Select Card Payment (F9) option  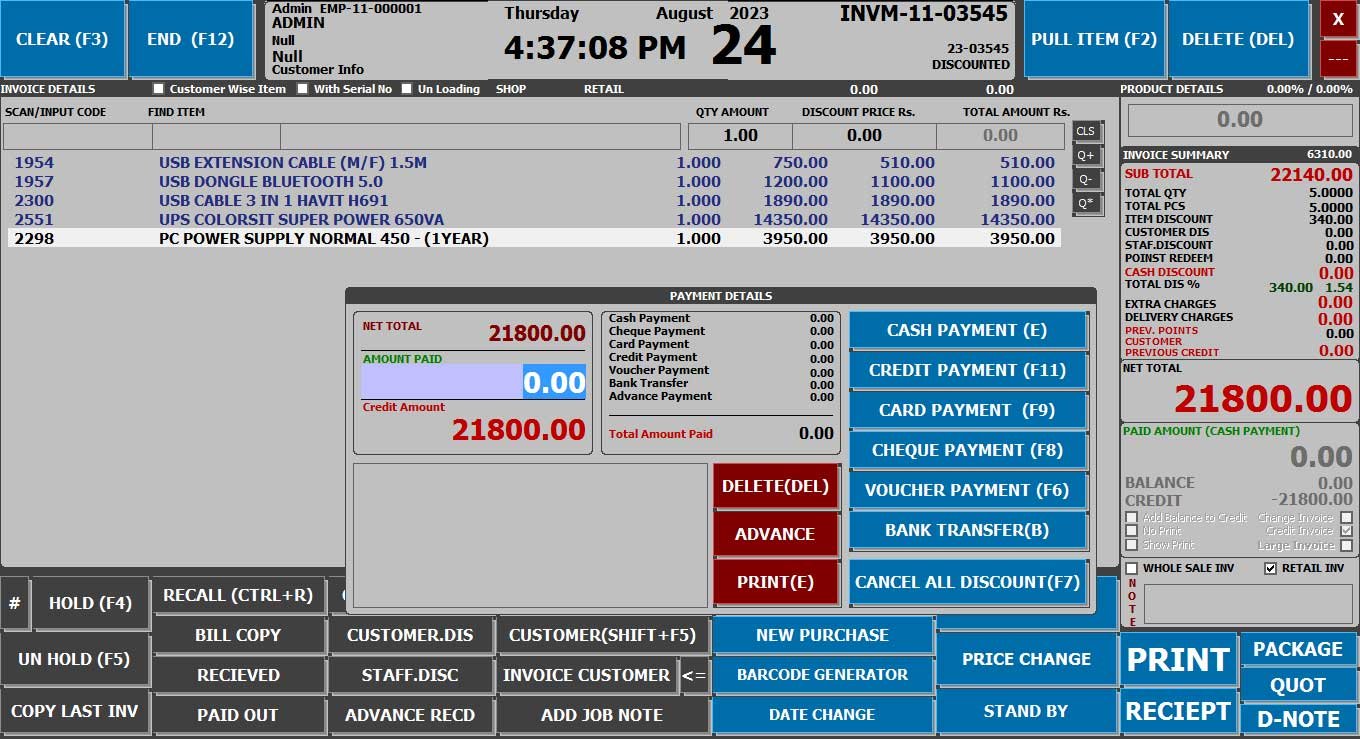(x=967, y=410)
